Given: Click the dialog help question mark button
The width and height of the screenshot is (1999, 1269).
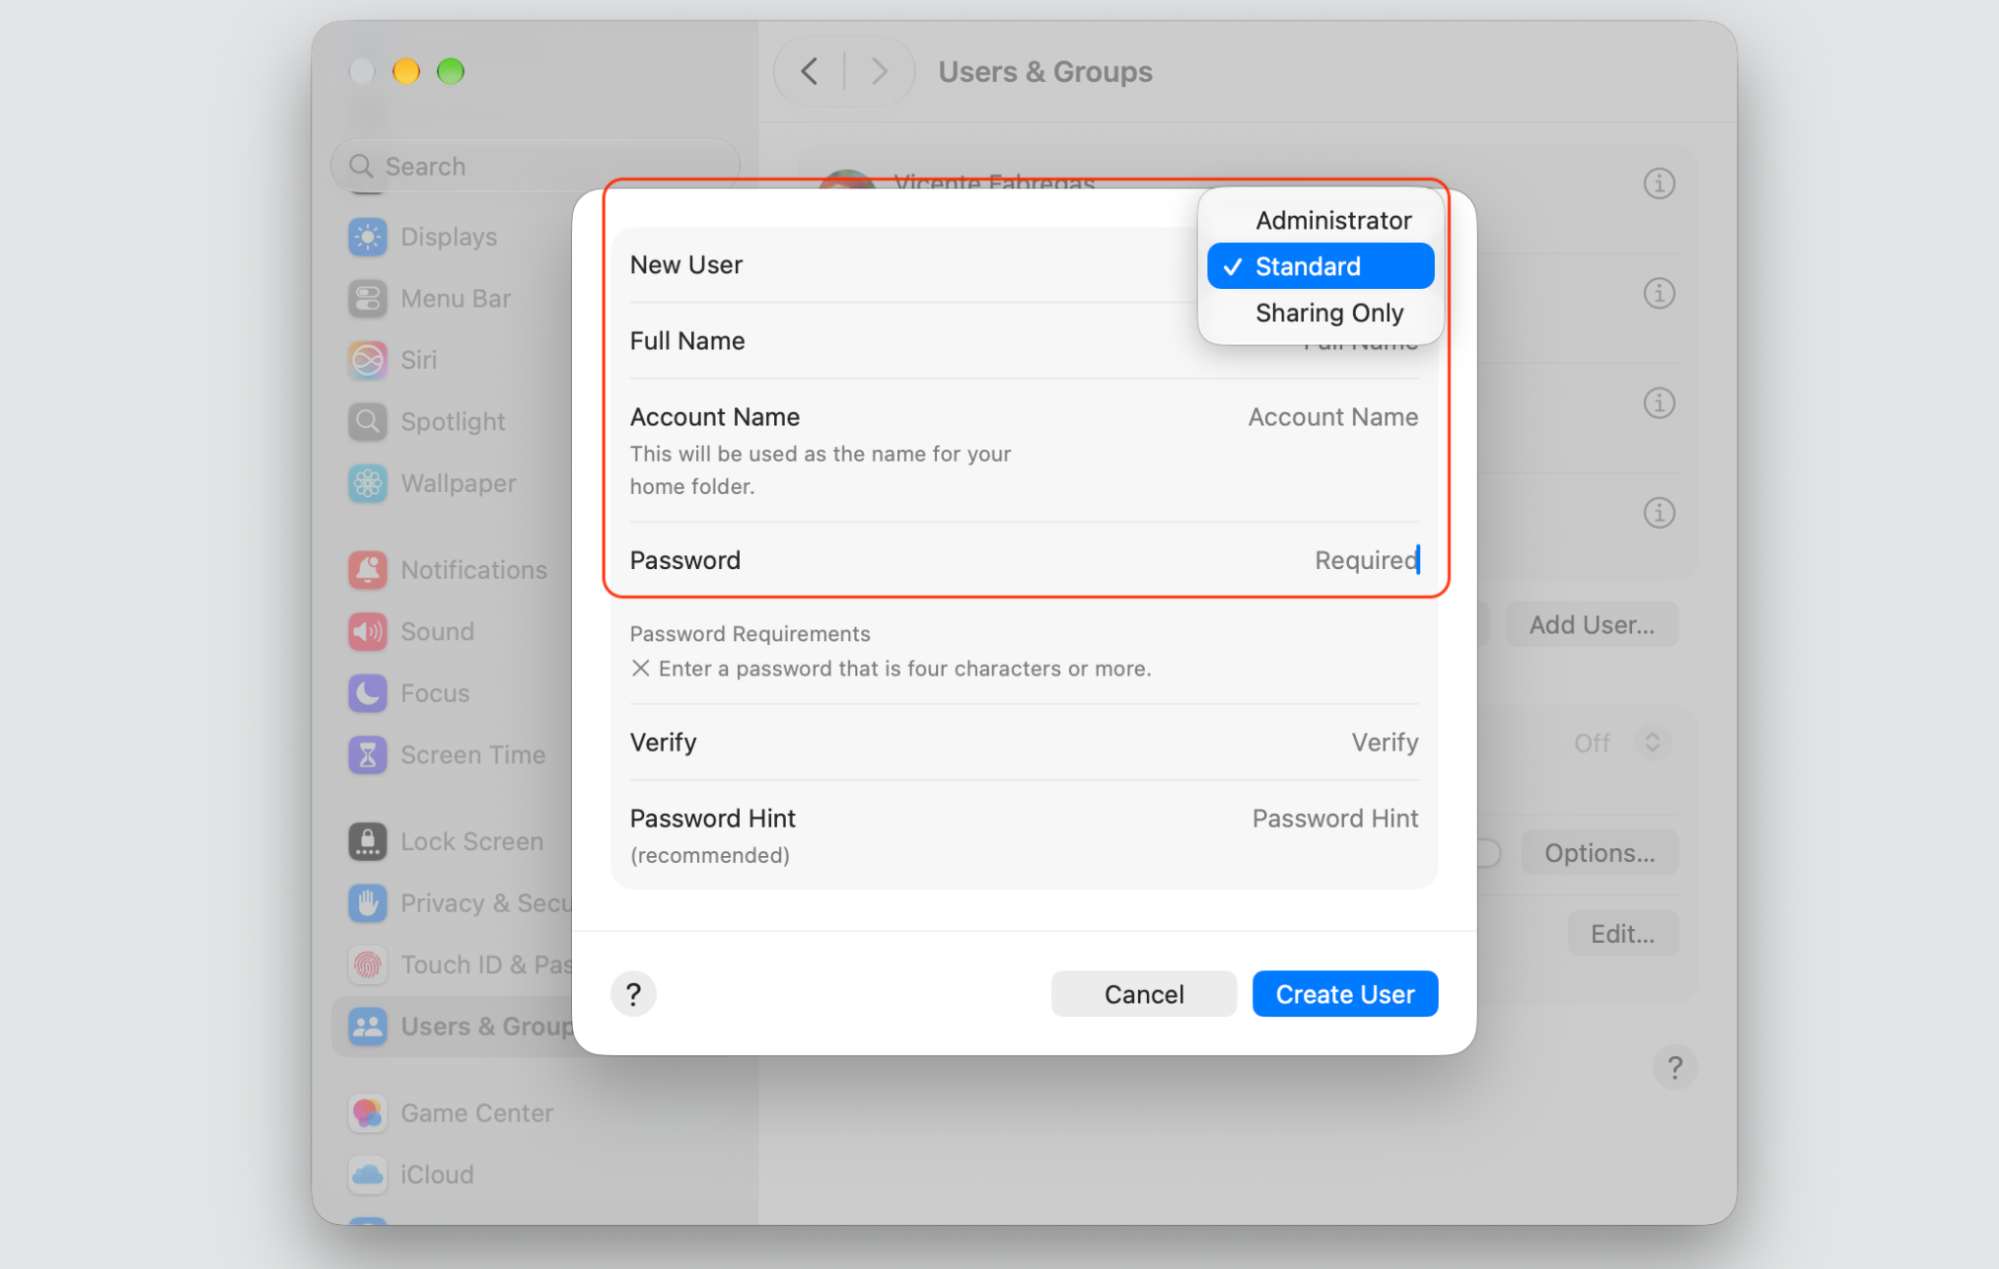Looking at the screenshot, I should click(x=633, y=994).
